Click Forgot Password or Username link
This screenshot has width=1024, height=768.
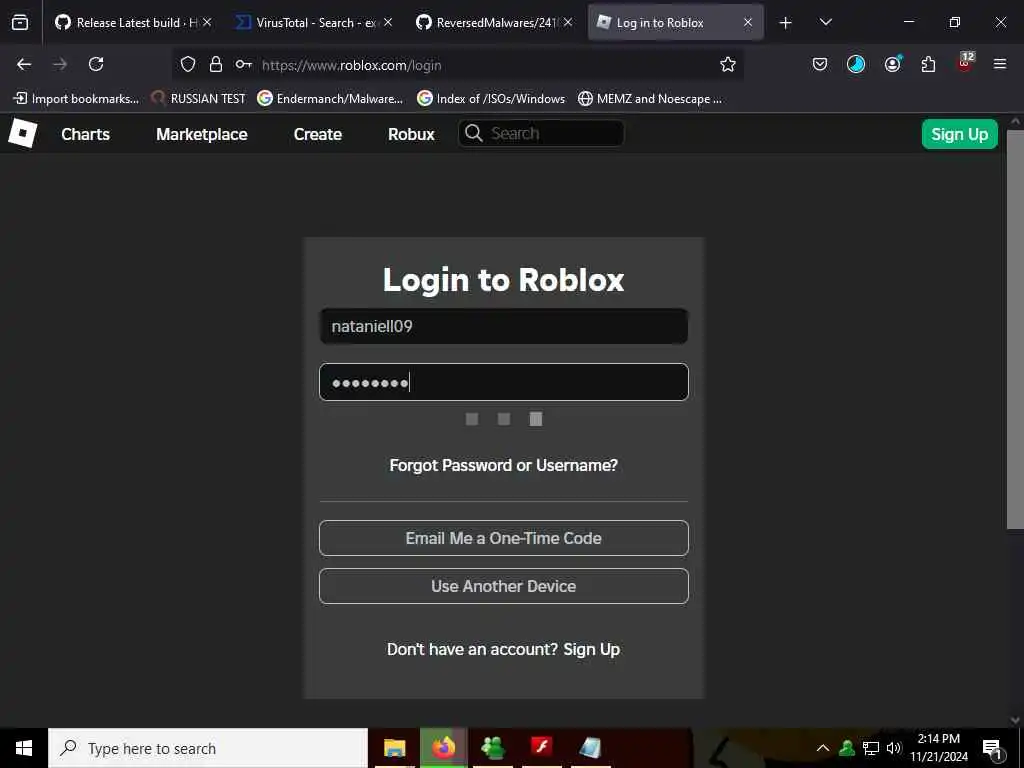click(x=504, y=465)
